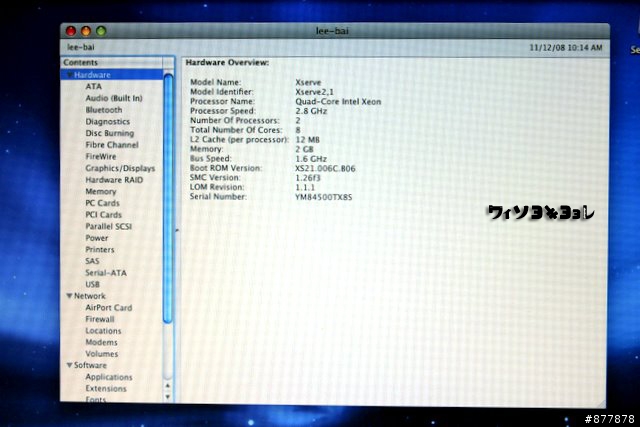Select the Network category row

(x=111, y=296)
